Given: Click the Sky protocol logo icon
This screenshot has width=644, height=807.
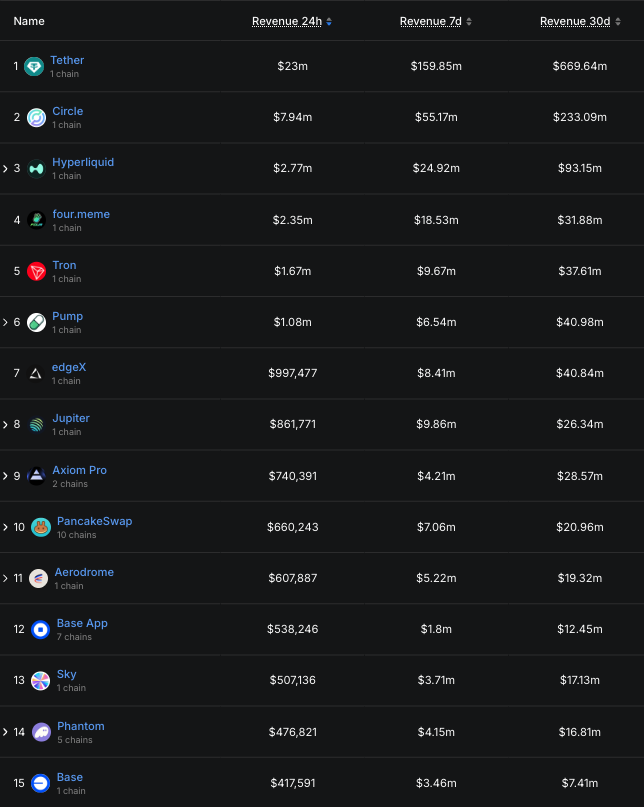Looking at the screenshot, I should tap(40, 681).
